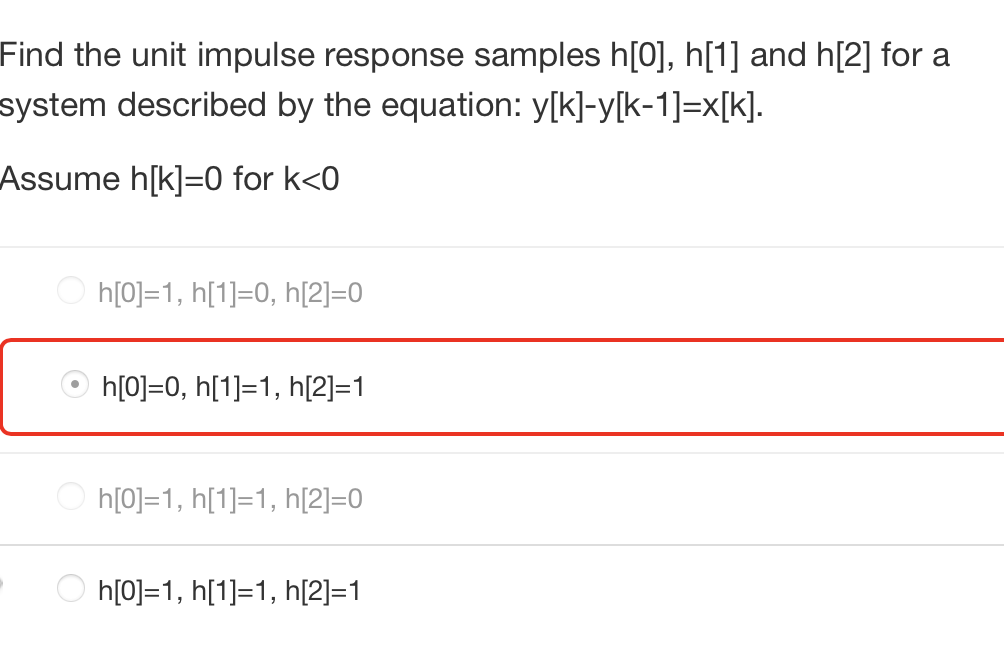Screen dimensions: 1004x652
Task: Select the radio button for h[0]=1, h[1]=1, h[2]=1
Action: [71, 588]
